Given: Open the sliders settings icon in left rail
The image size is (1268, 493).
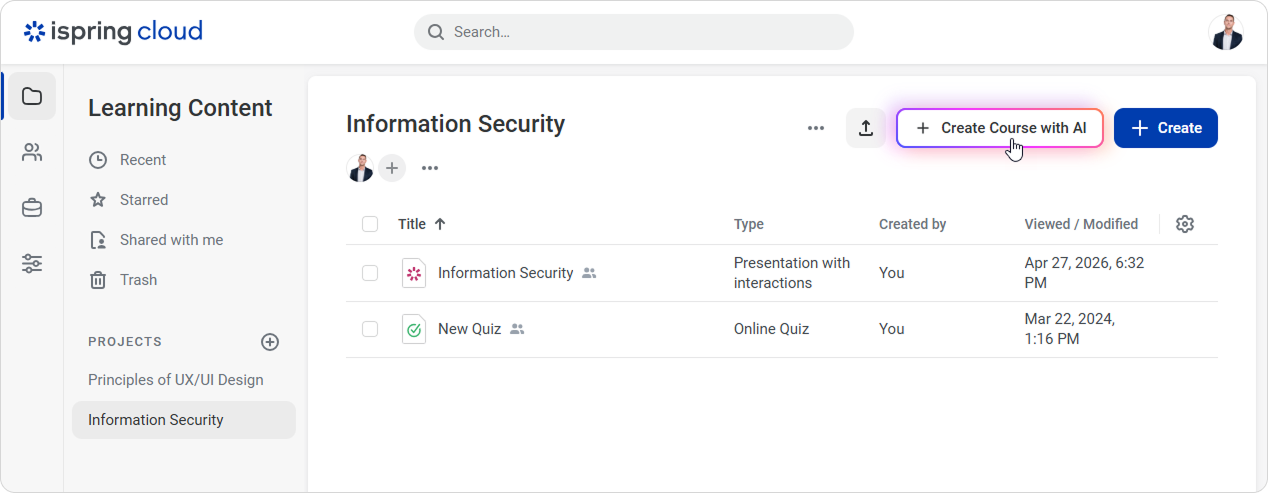Looking at the screenshot, I should [x=32, y=264].
